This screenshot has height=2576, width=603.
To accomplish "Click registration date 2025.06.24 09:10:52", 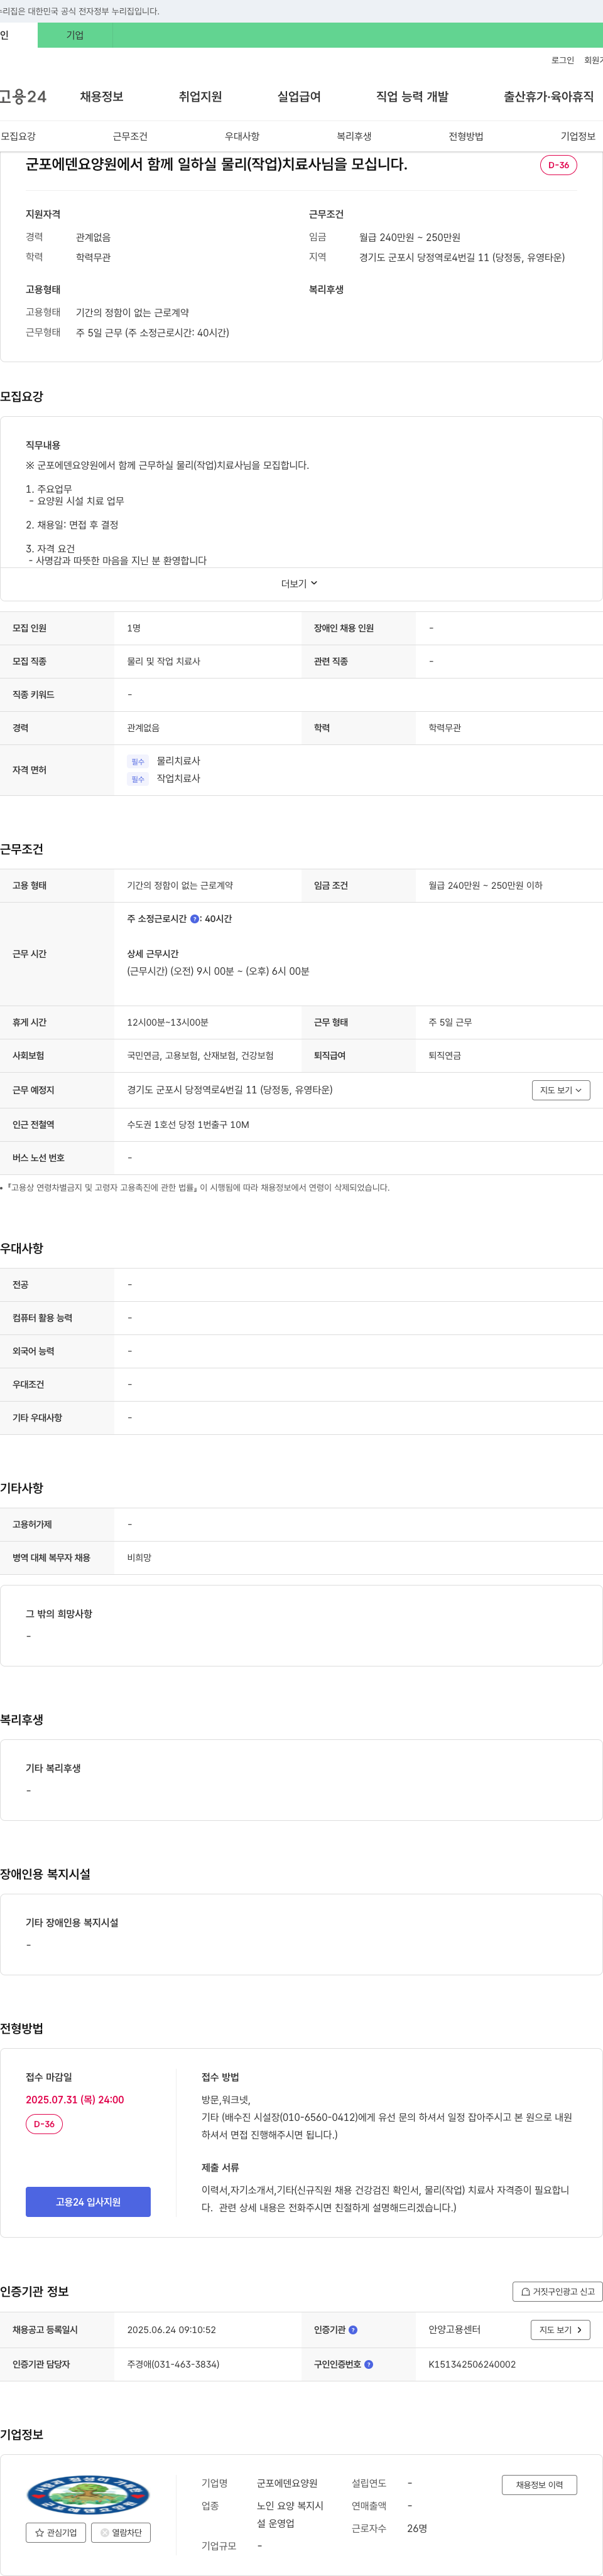I will [171, 2329].
